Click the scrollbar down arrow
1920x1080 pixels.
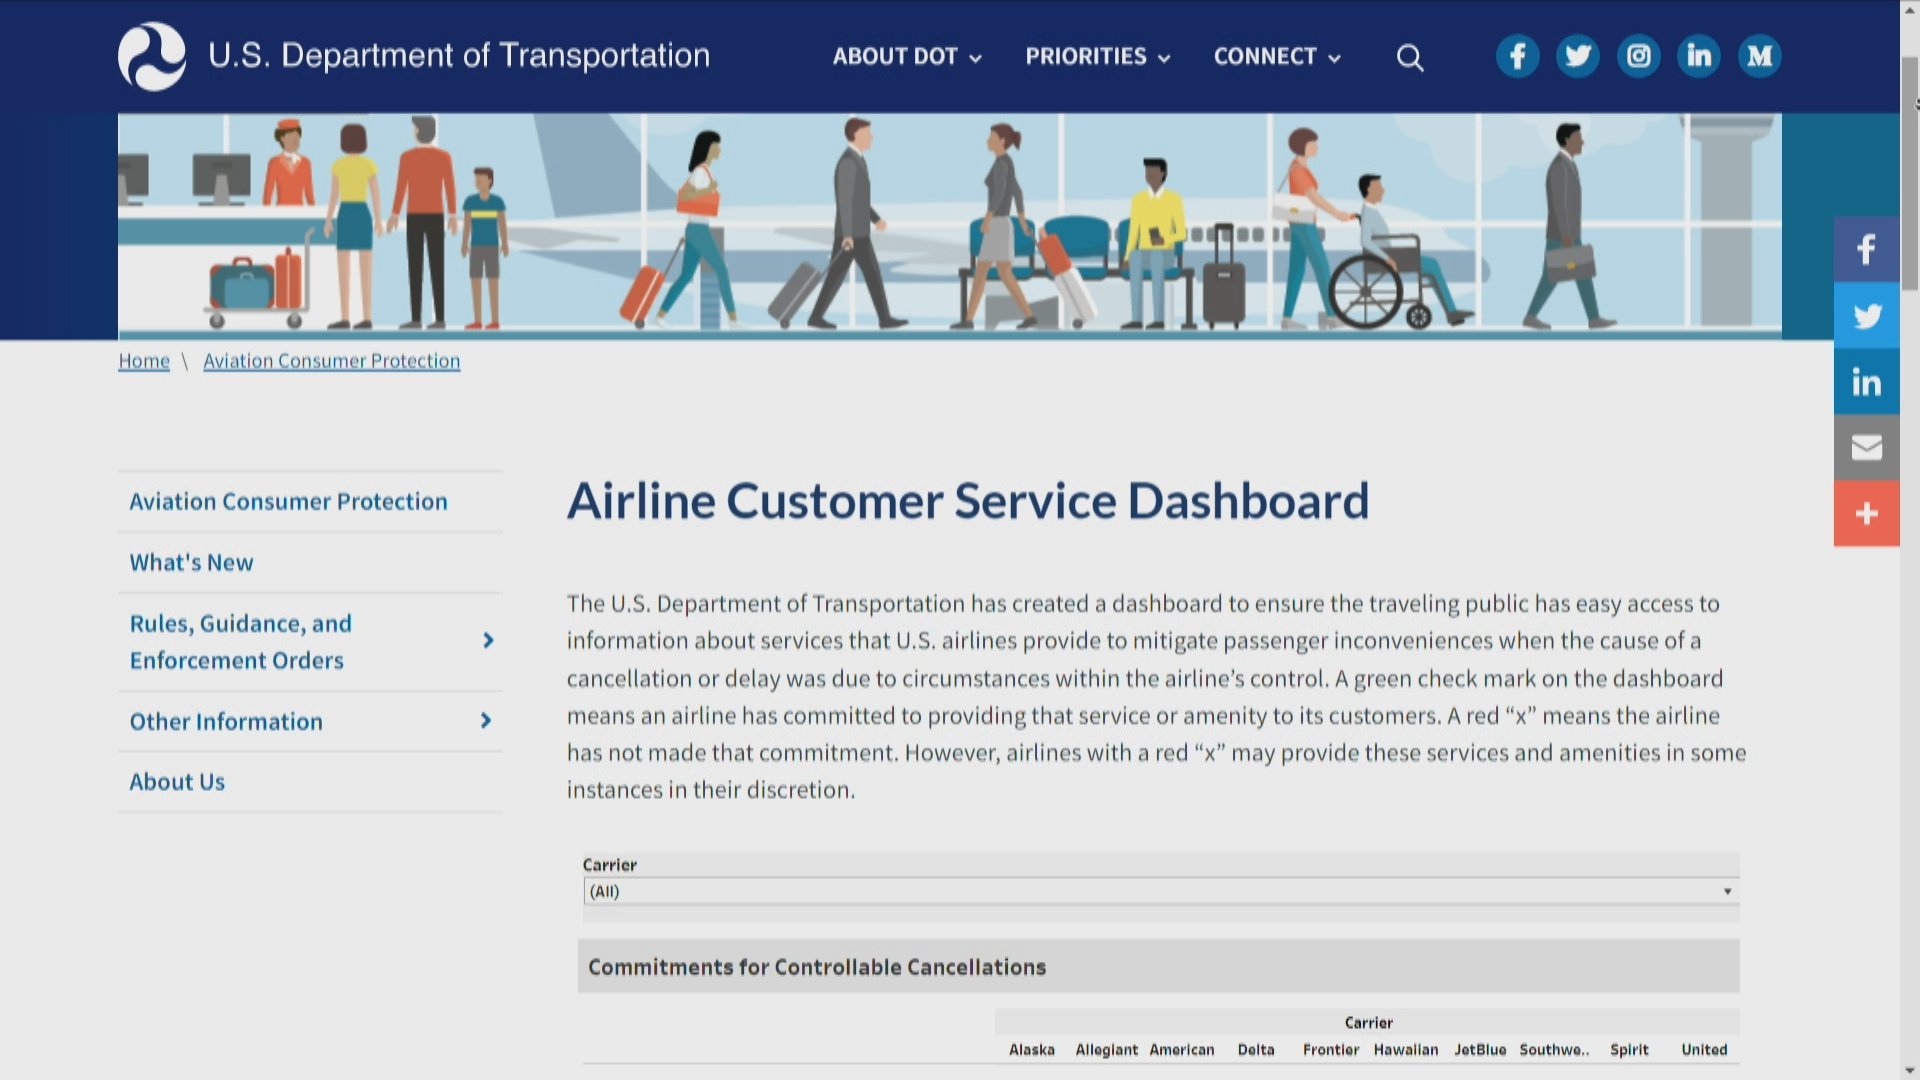click(x=1910, y=1070)
